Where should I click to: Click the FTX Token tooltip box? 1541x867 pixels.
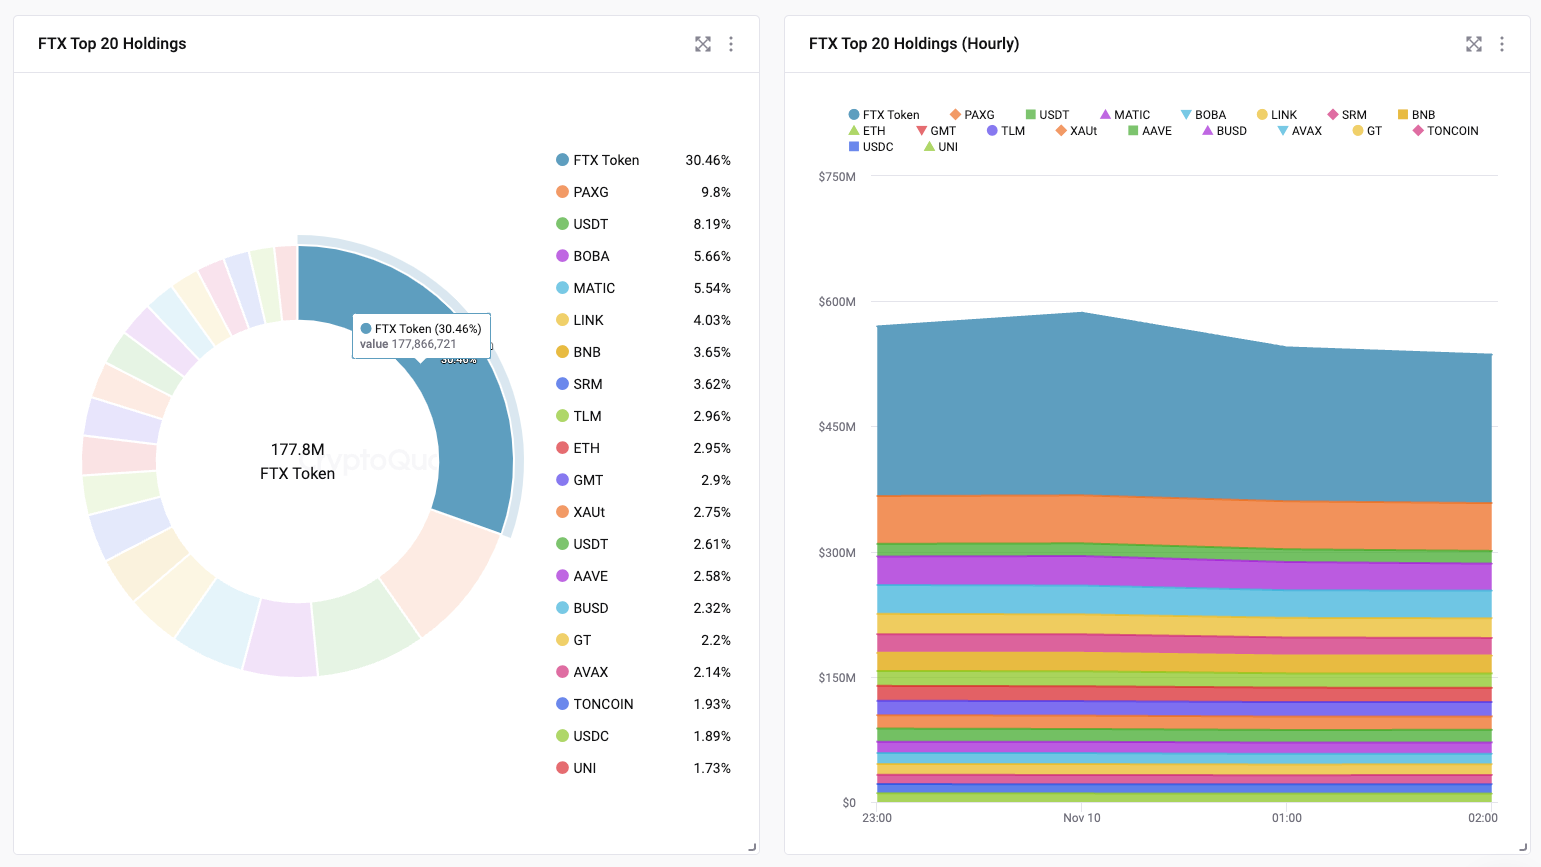pos(421,336)
